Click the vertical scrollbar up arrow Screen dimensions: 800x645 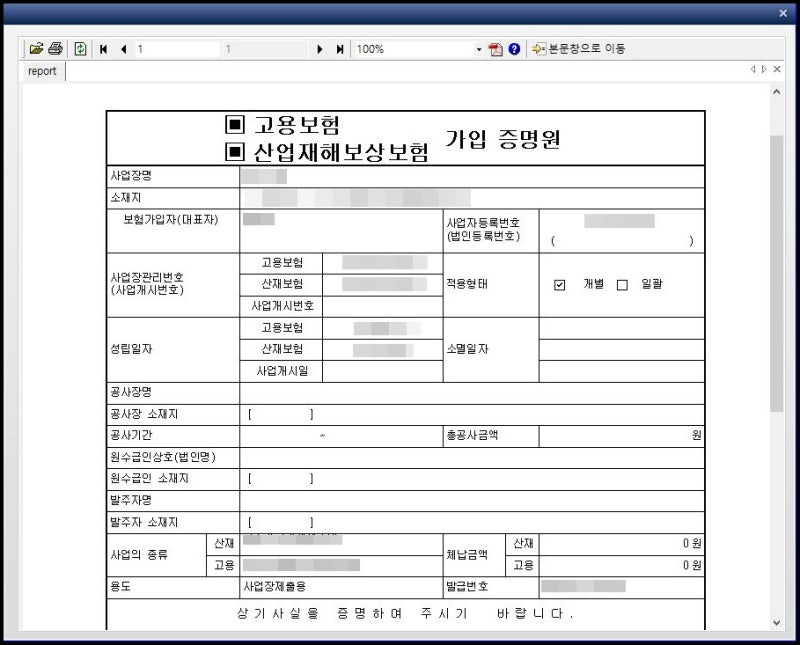pos(777,92)
